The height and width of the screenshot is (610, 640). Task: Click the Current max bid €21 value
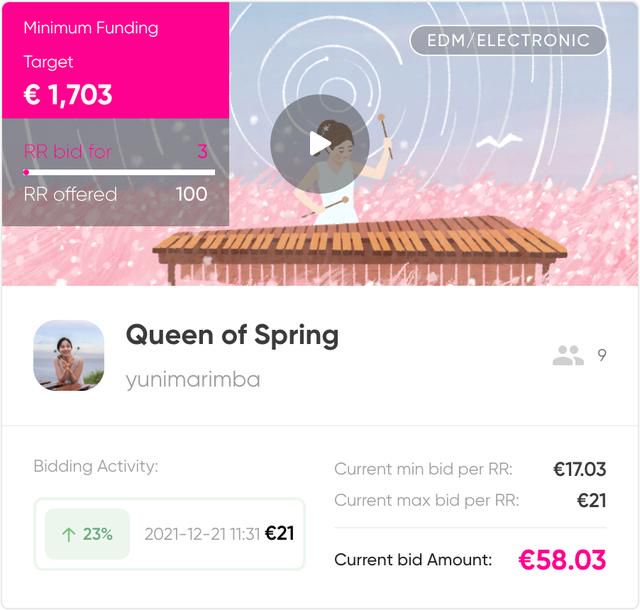591,501
